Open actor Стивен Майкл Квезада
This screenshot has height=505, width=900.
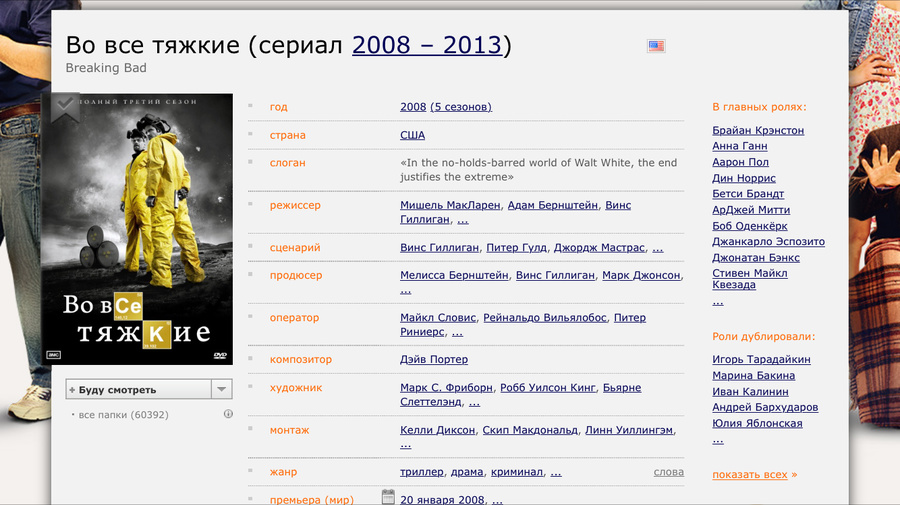coord(750,279)
